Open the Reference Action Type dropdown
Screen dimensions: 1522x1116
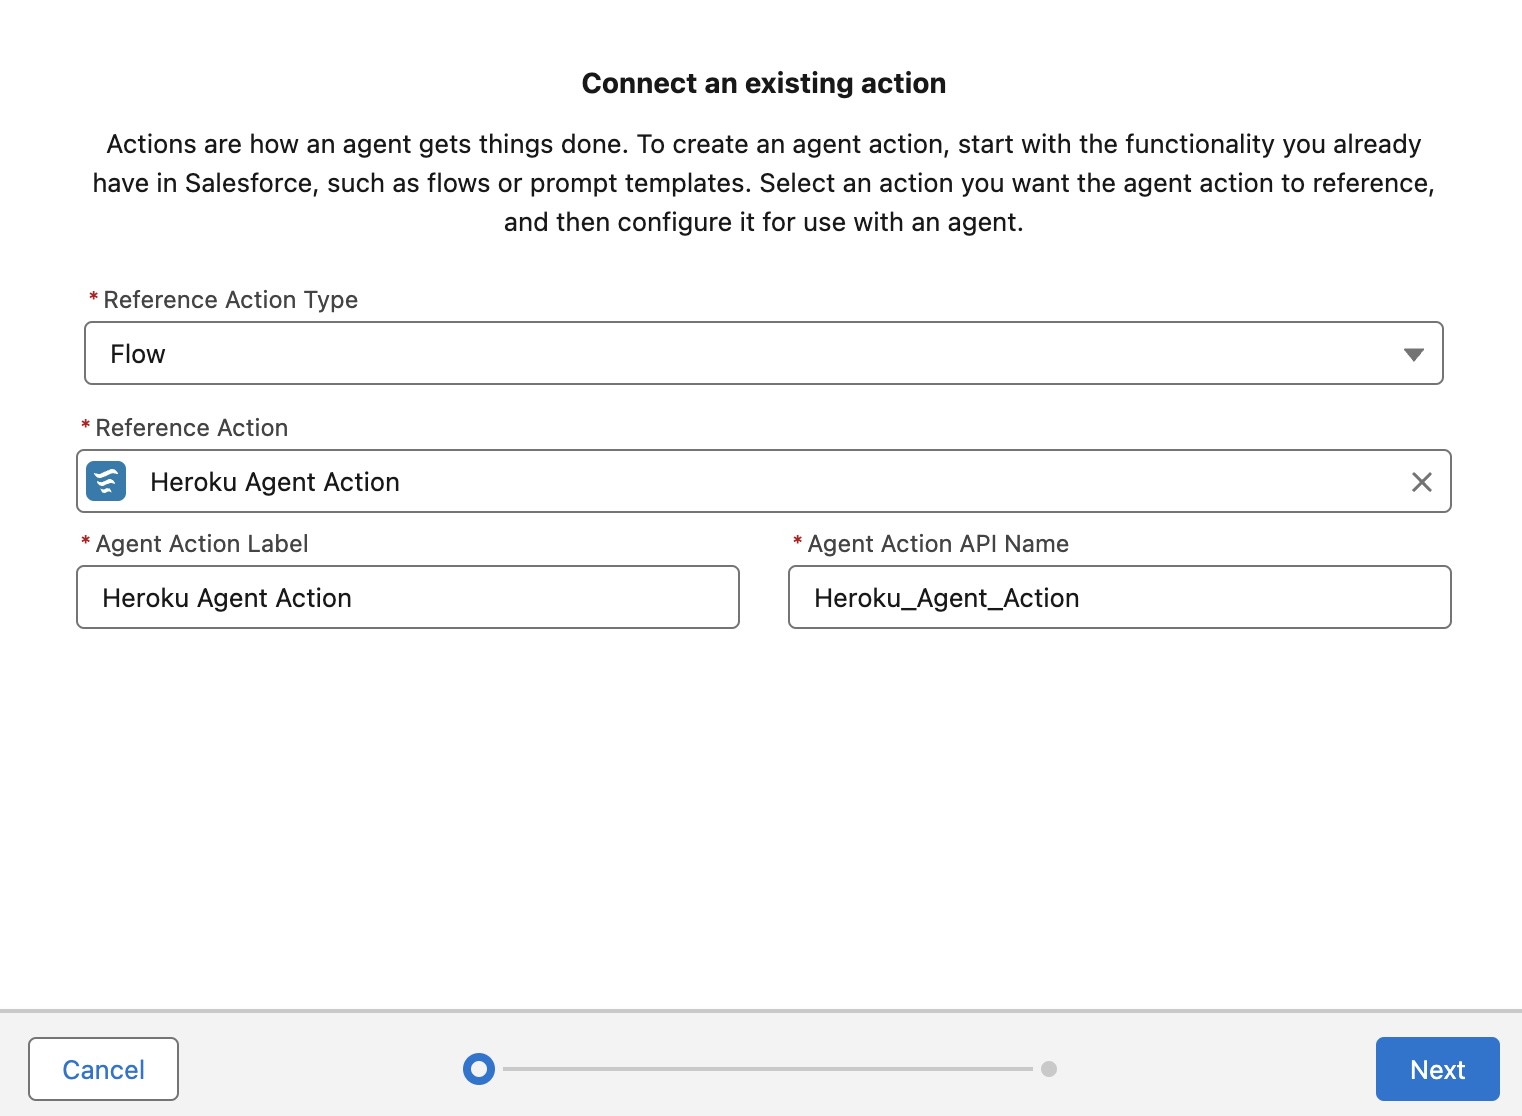[763, 353]
